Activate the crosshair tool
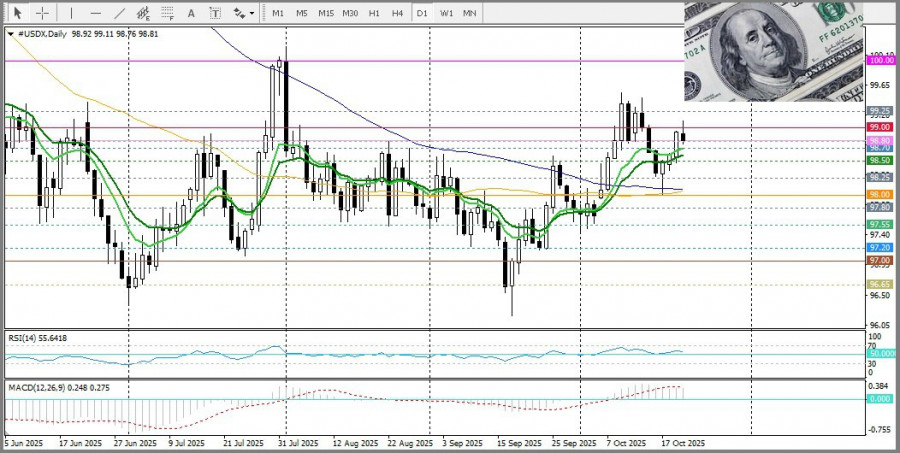The width and height of the screenshot is (900, 453). 43,13
